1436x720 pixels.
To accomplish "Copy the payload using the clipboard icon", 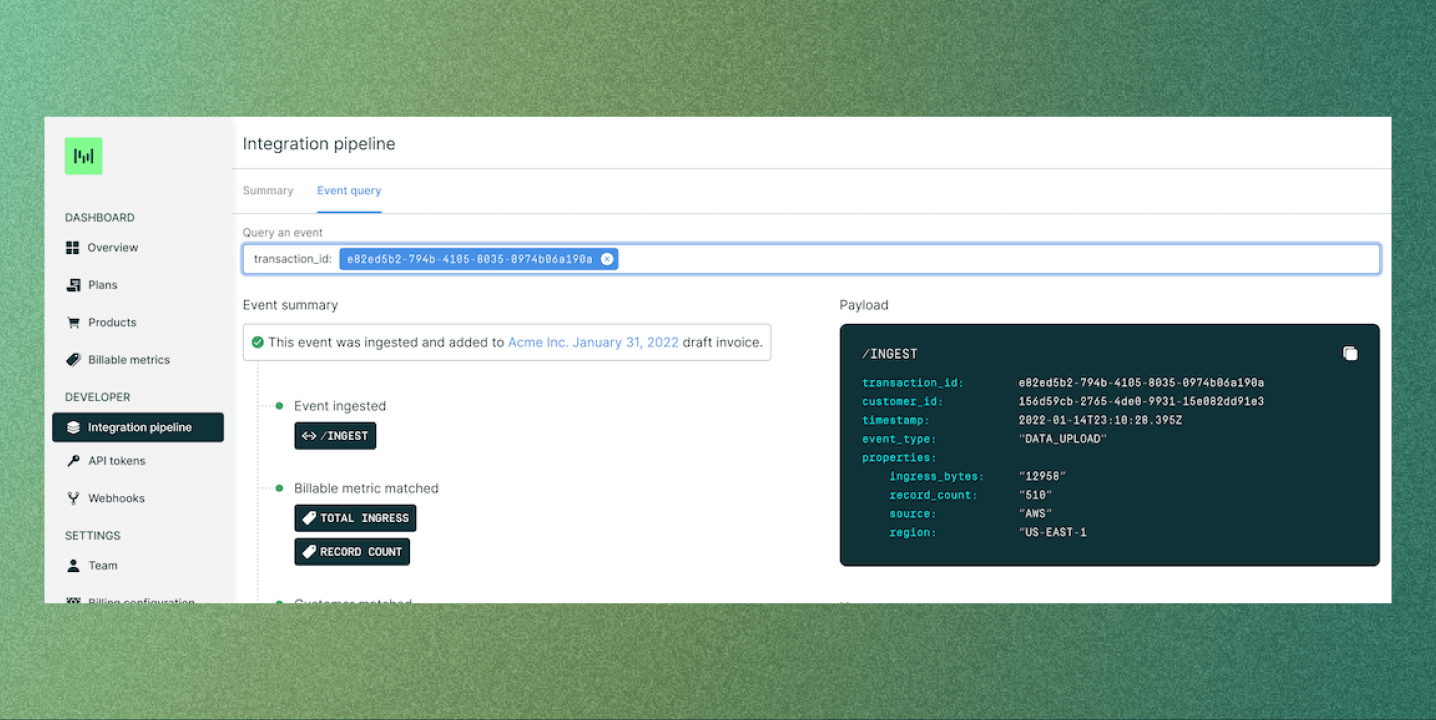I will [x=1350, y=353].
